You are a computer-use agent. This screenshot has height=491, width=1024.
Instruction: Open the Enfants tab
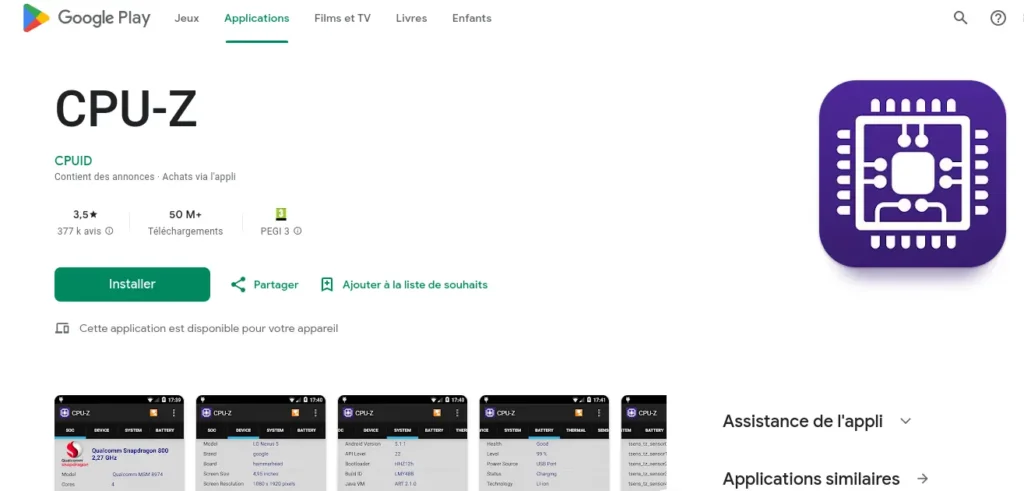tap(472, 18)
